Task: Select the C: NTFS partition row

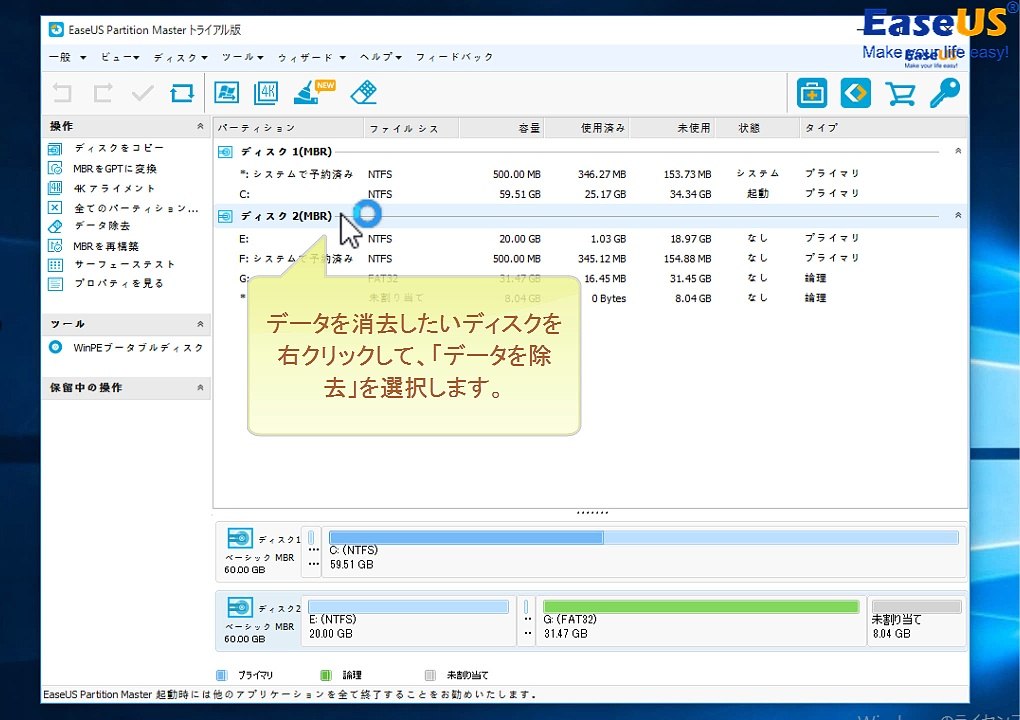Action: 590,194
